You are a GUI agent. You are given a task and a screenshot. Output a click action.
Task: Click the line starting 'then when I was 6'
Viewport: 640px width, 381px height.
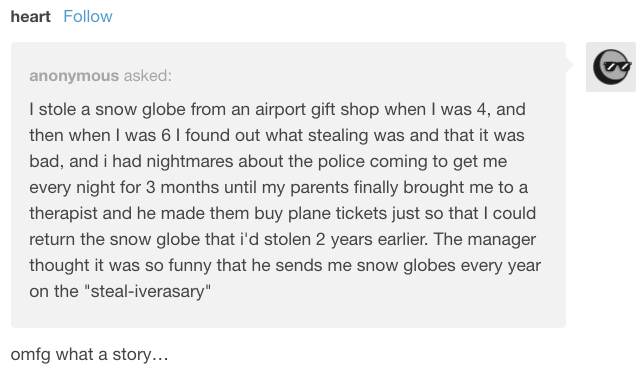pyautogui.click(x=277, y=135)
